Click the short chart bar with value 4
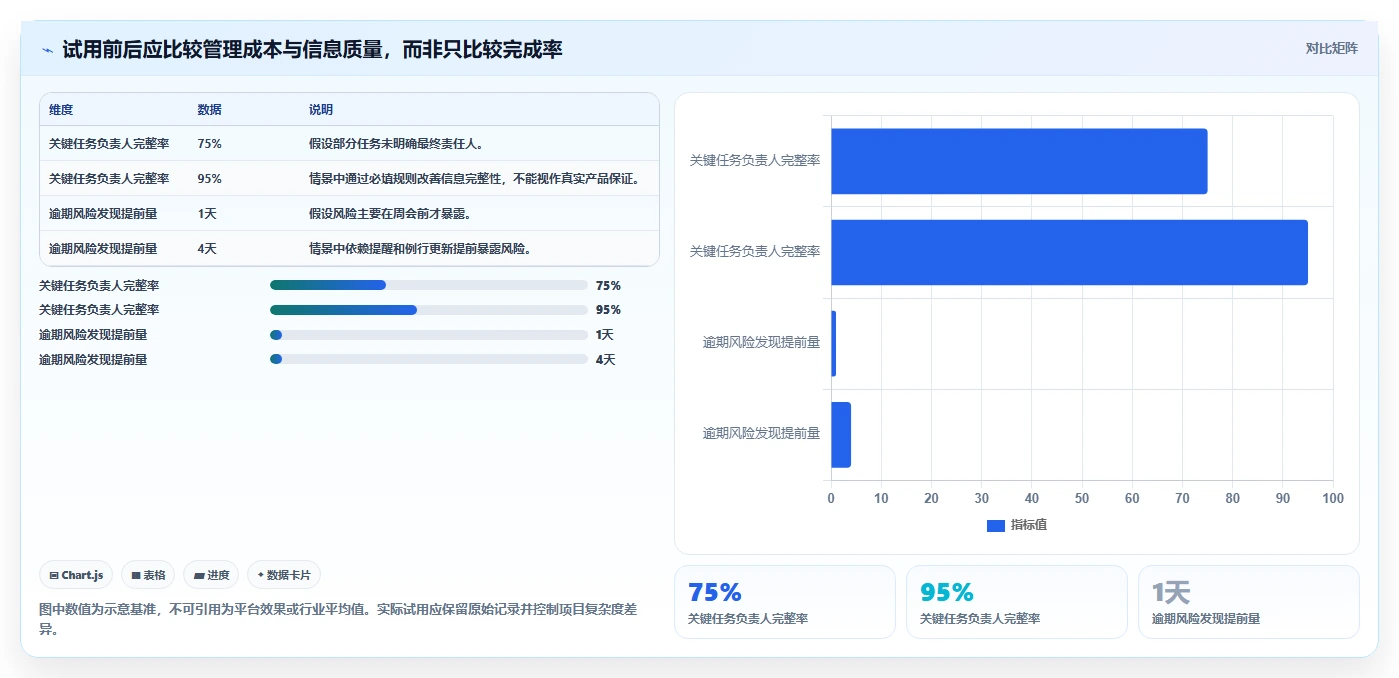Image resolution: width=1399 pixels, height=678 pixels. [841, 435]
